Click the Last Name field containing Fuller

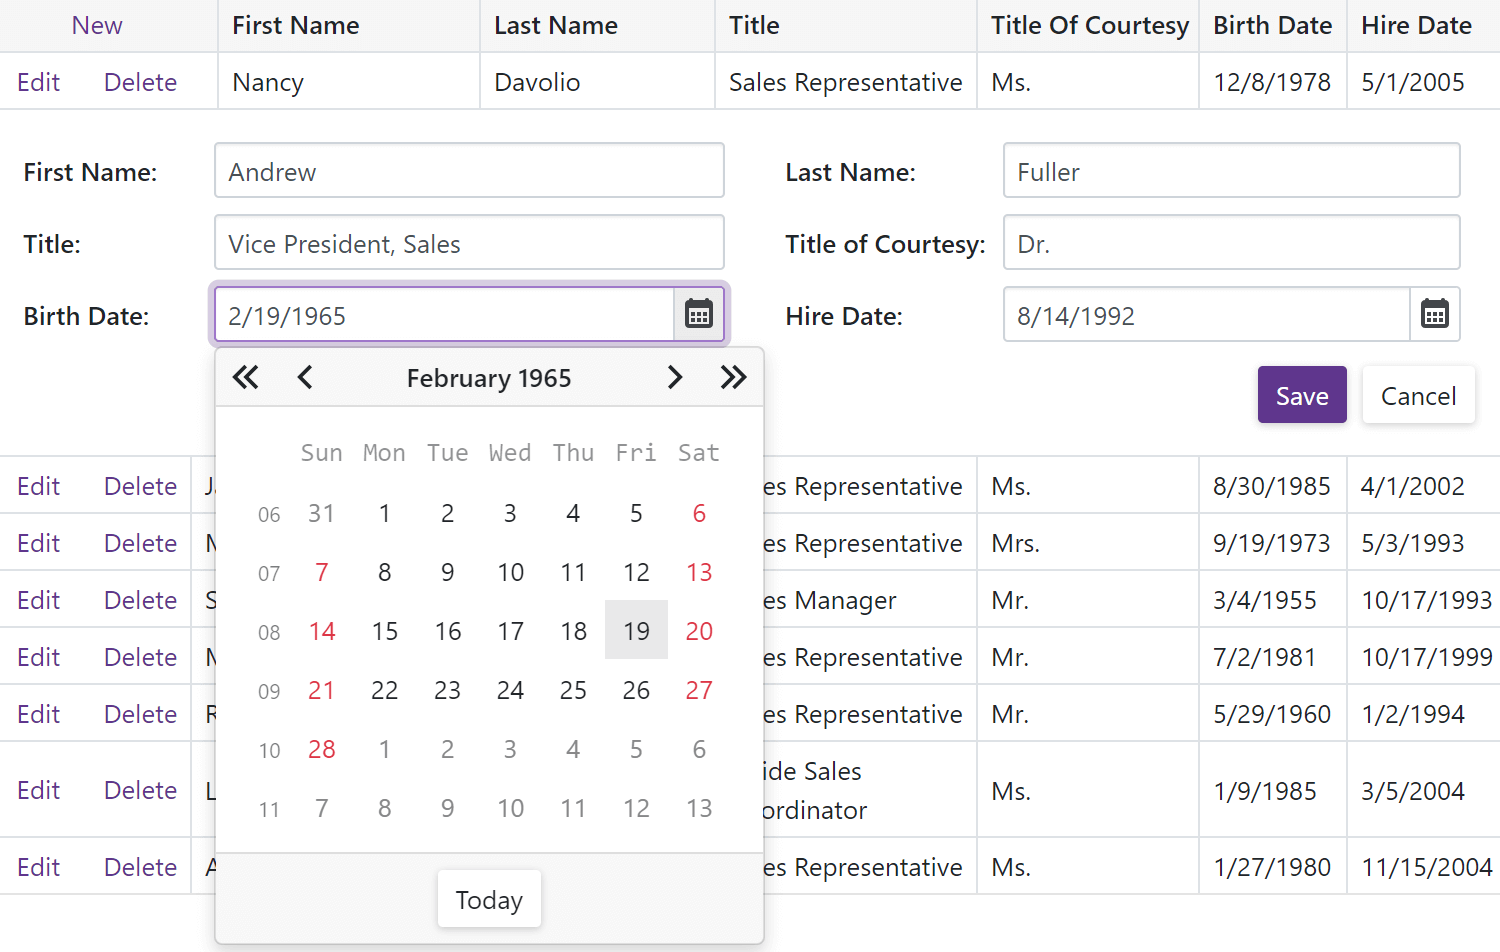pyautogui.click(x=1231, y=171)
